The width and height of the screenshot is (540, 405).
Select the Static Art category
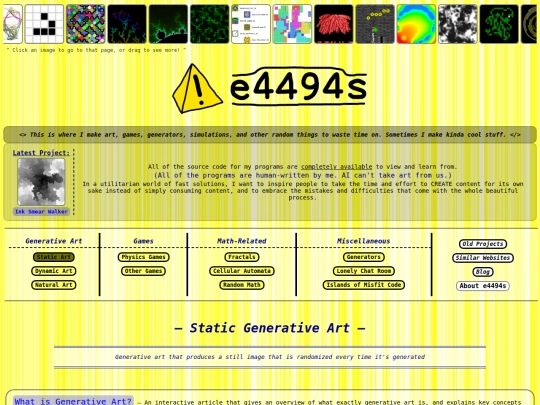tap(54, 257)
